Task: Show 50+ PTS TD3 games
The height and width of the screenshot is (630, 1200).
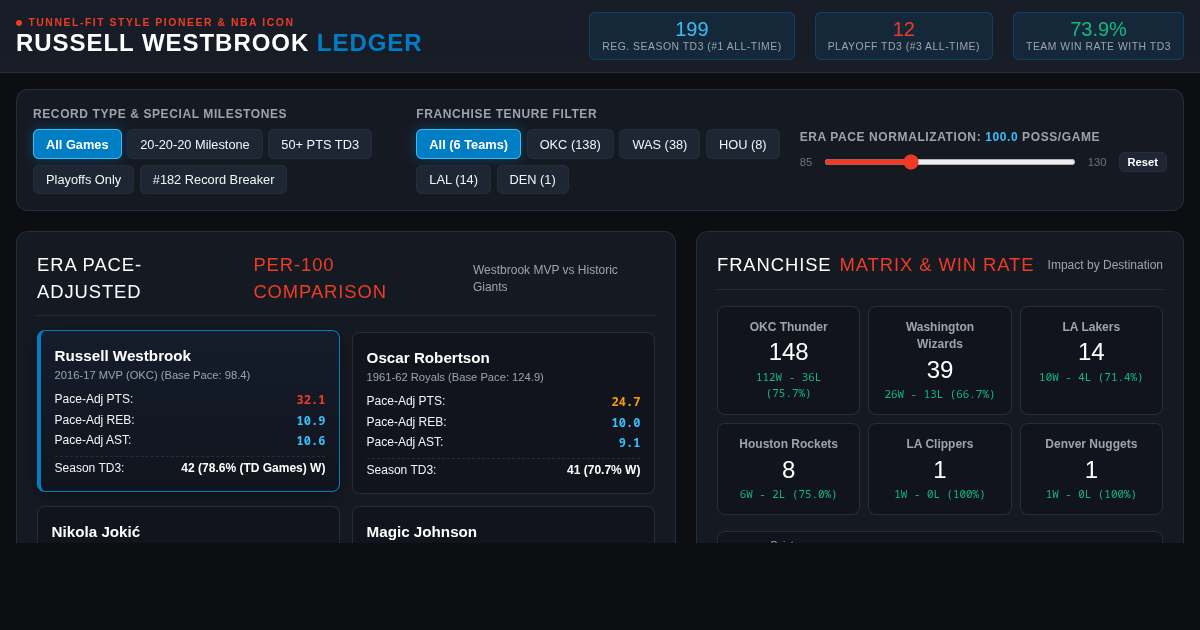Action: (320, 144)
